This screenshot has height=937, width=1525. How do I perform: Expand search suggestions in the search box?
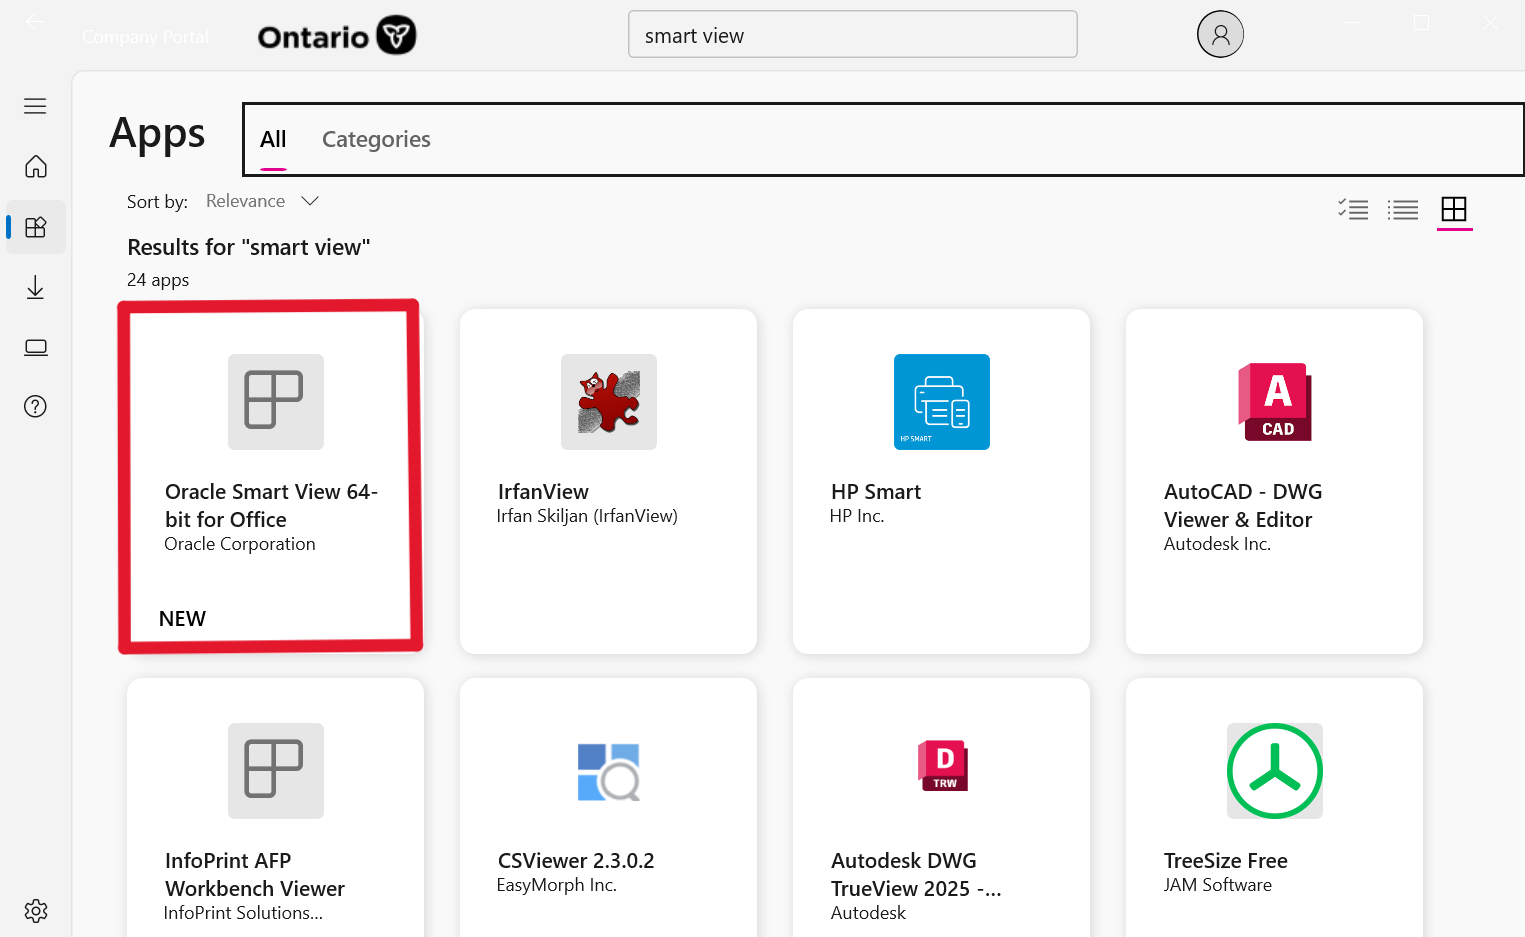pyautogui.click(x=852, y=34)
